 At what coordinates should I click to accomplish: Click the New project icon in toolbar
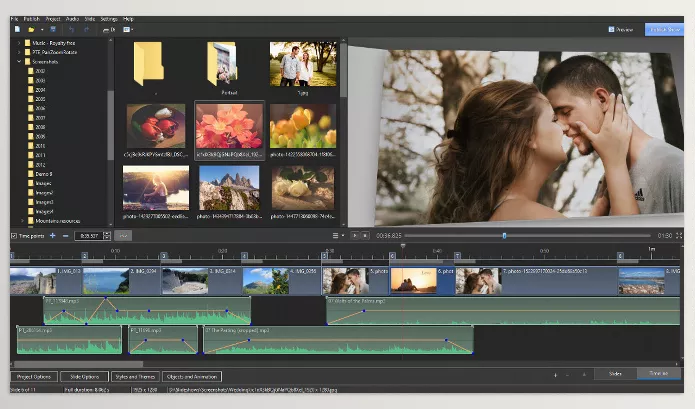pos(17,29)
